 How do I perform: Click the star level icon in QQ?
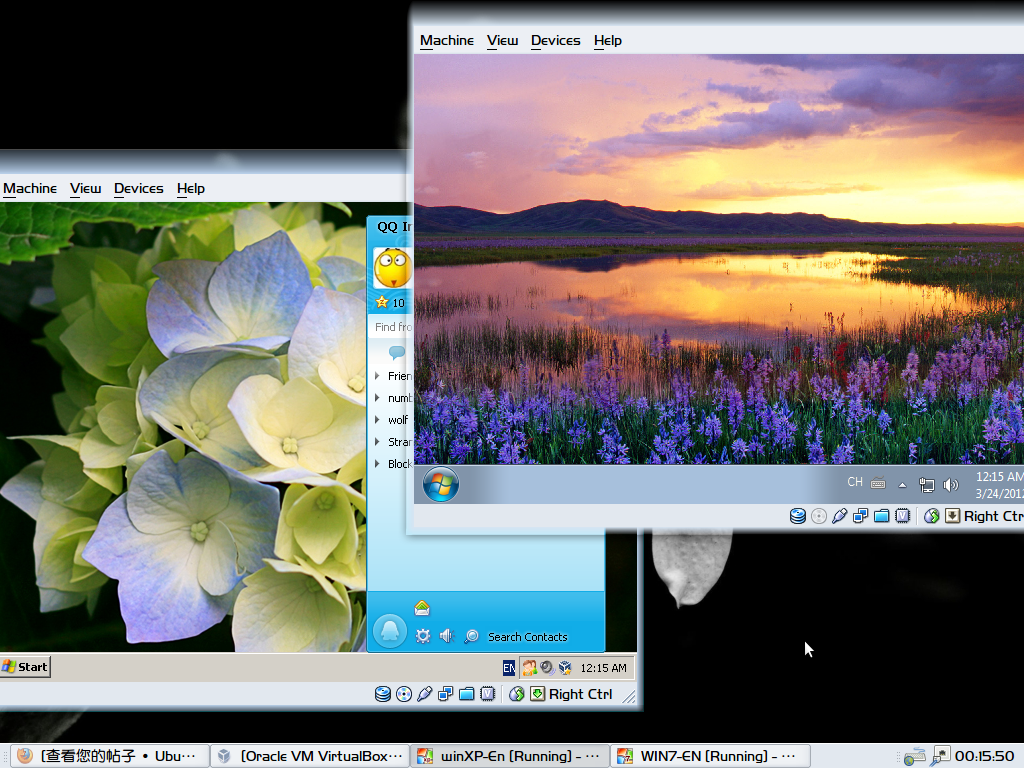pos(382,302)
